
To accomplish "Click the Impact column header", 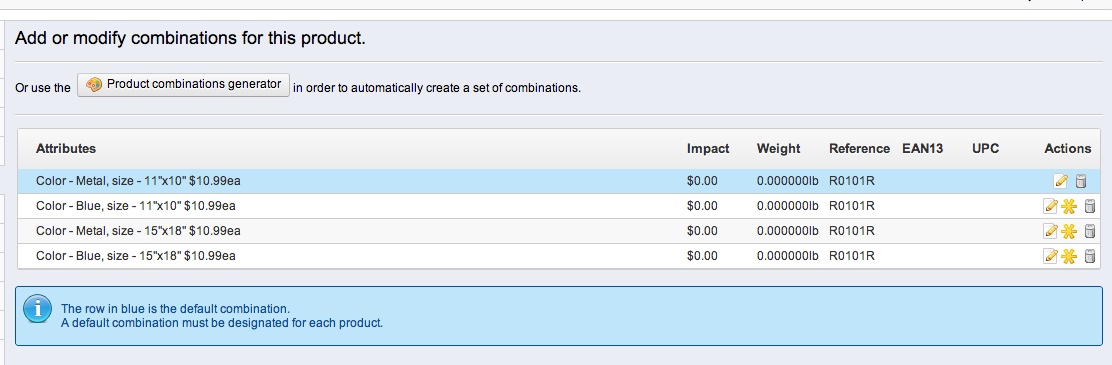I will [708, 148].
